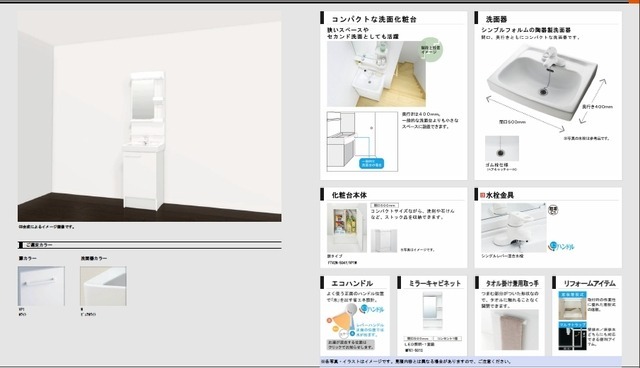This screenshot has width=640, height=368.
Task: Click the eco handle logo in 水栓金具 panel
Action: point(562,246)
